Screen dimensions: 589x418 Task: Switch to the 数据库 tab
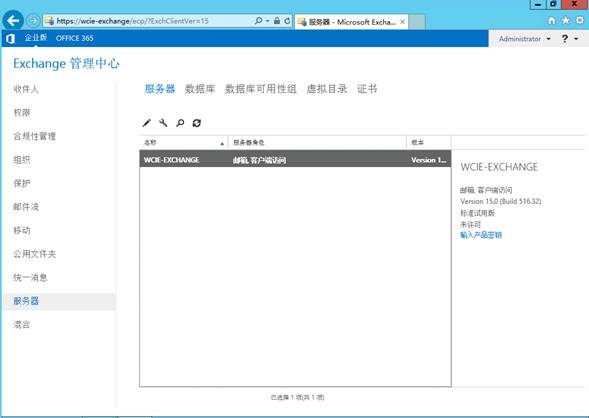click(x=200, y=89)
